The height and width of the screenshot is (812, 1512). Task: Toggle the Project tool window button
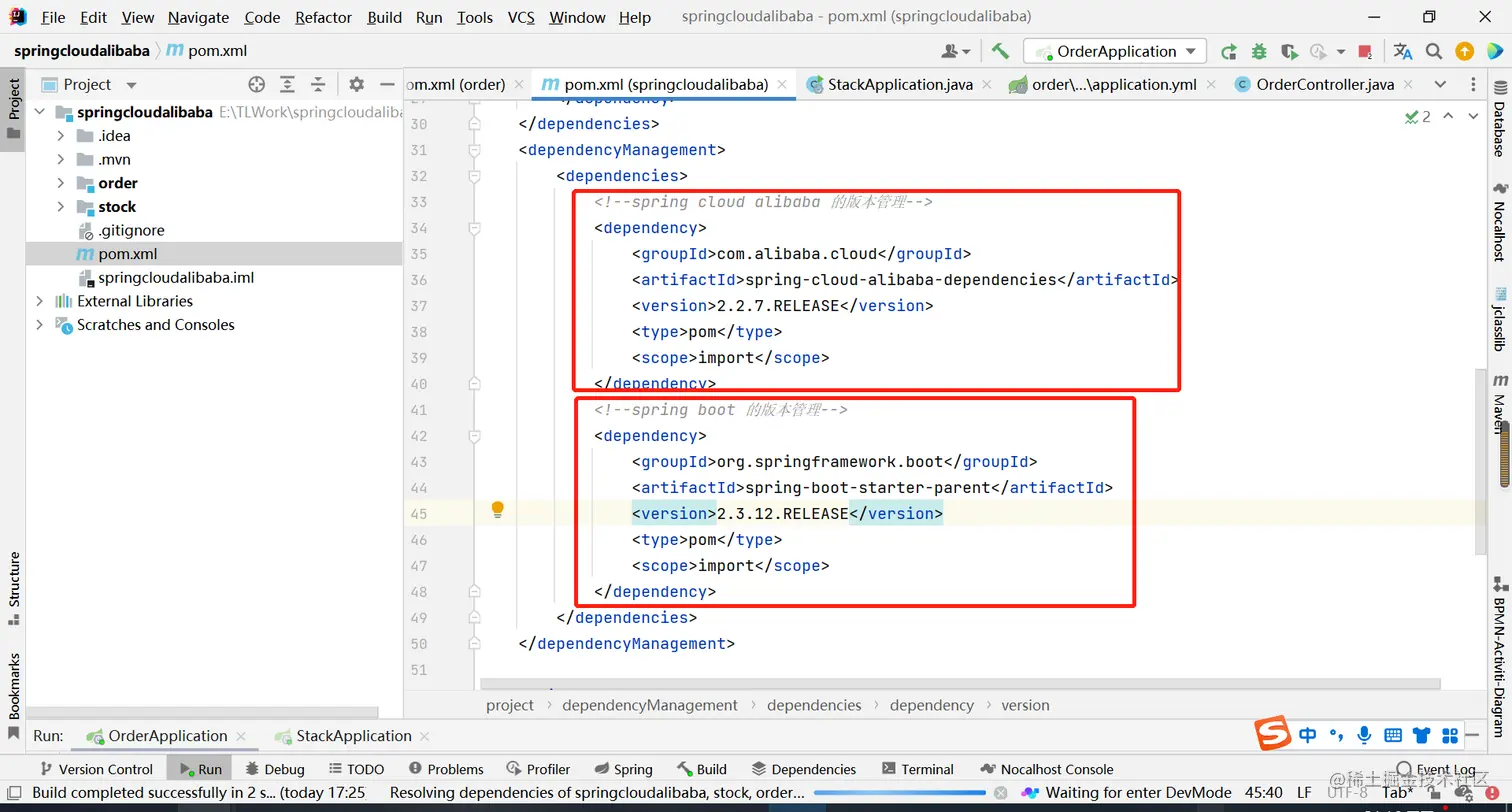click(x=14, y=110)
